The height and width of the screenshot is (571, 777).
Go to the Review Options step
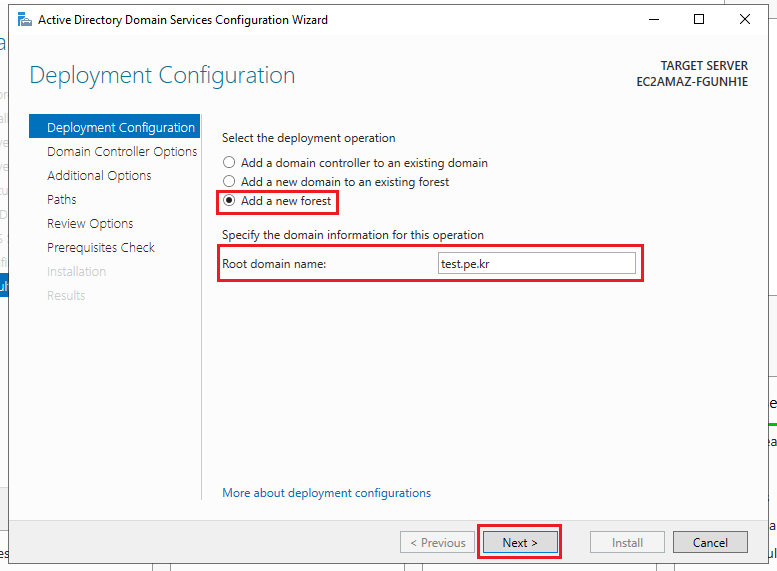coord(90,224)
